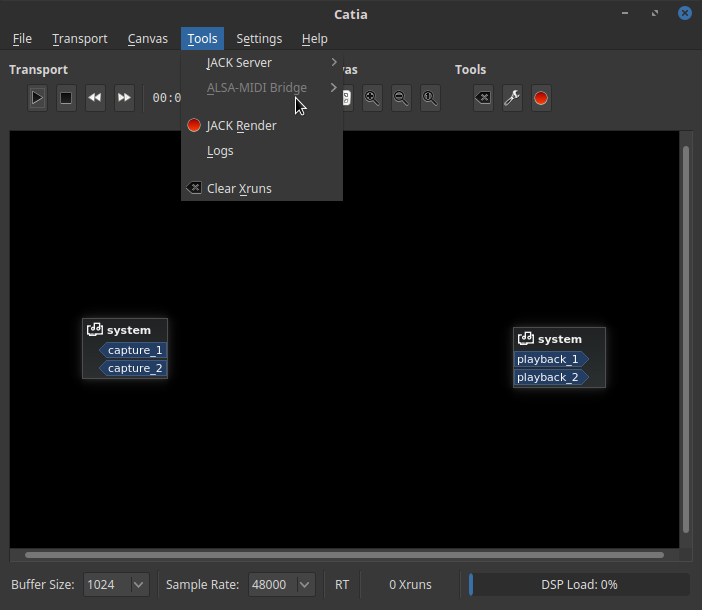The image size is (702, 610).
Task: Open the Buffer Size dropdown
Action: tap(116, 584)
